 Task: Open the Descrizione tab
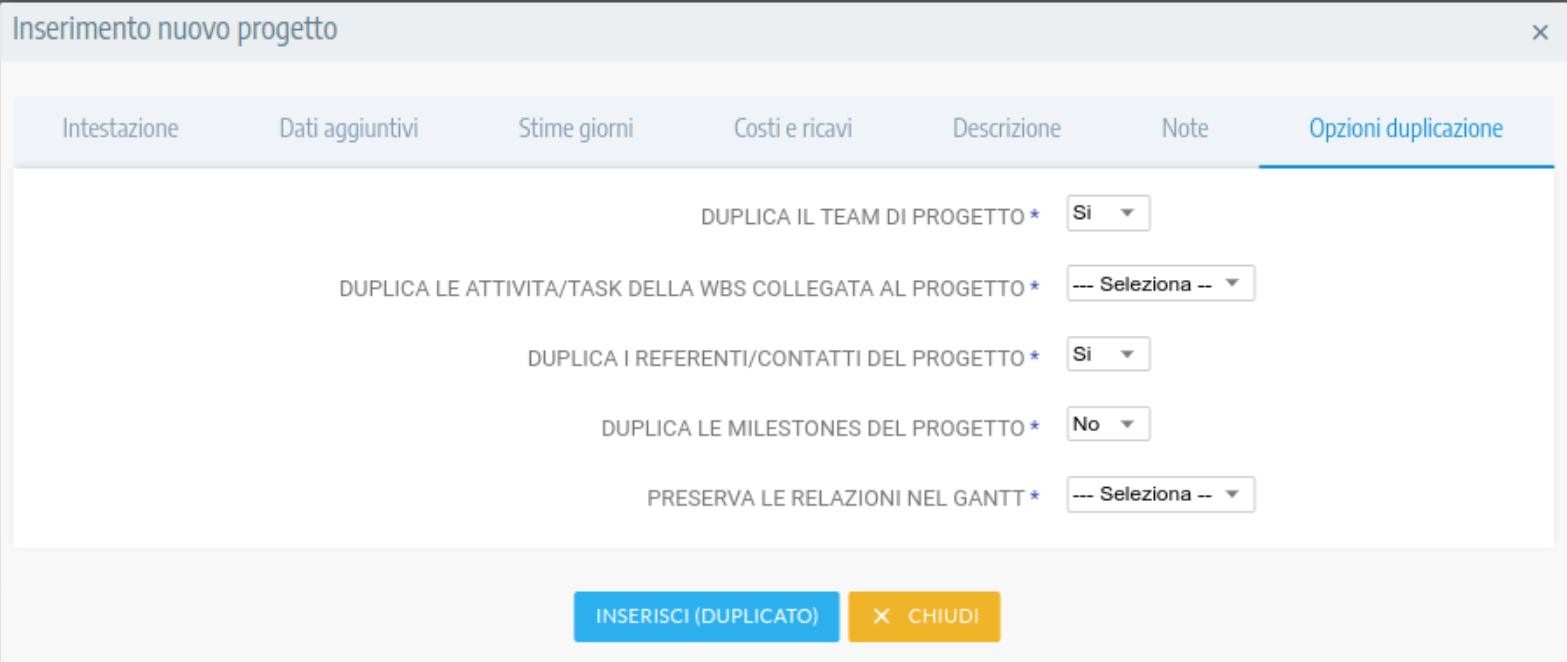click(1006, 128)
